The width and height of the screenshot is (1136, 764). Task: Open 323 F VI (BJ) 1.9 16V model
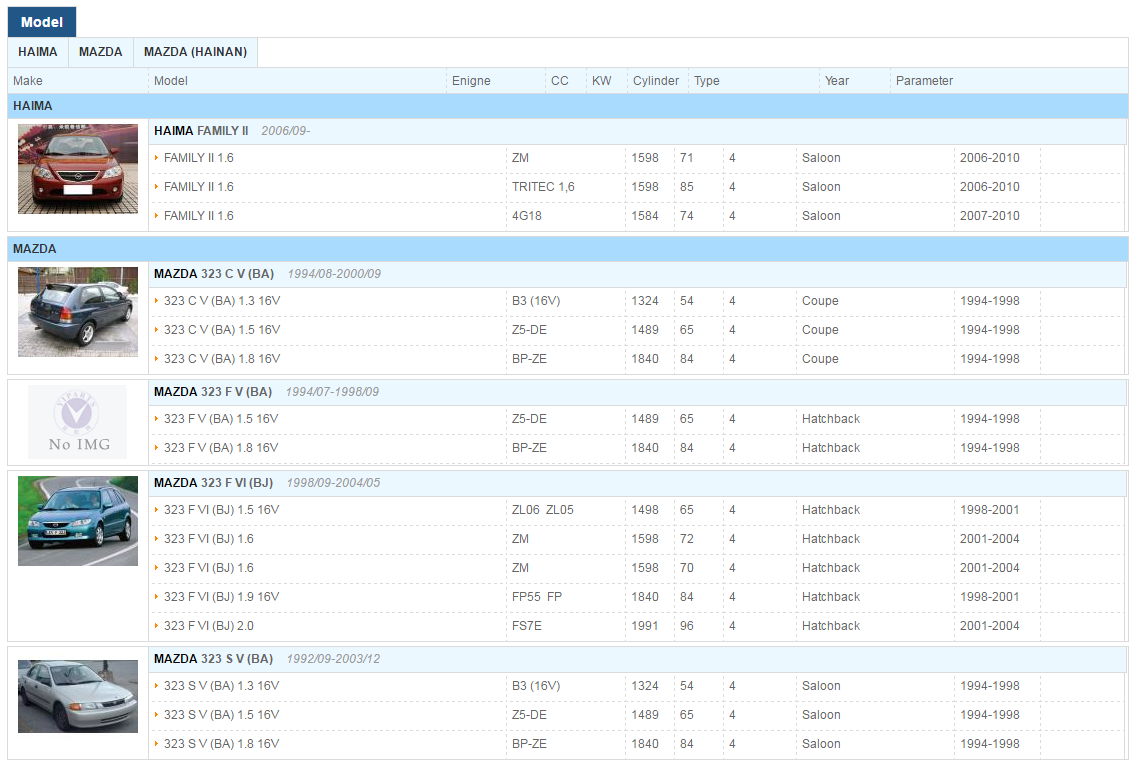click(222, 597)
